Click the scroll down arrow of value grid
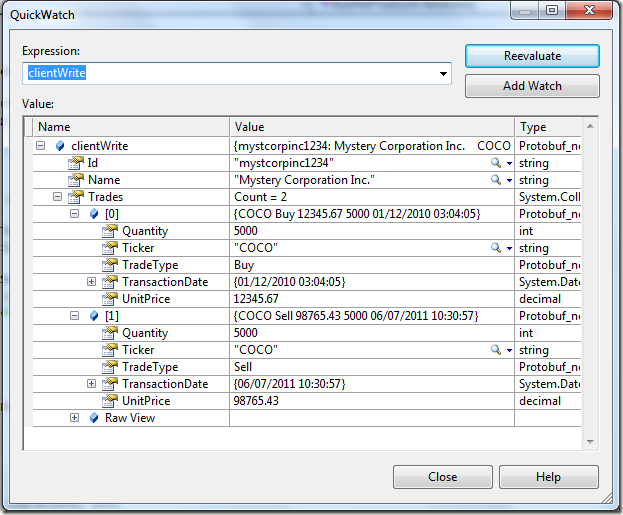Screen dimensions: 623x515 click(x=590, y=441)
